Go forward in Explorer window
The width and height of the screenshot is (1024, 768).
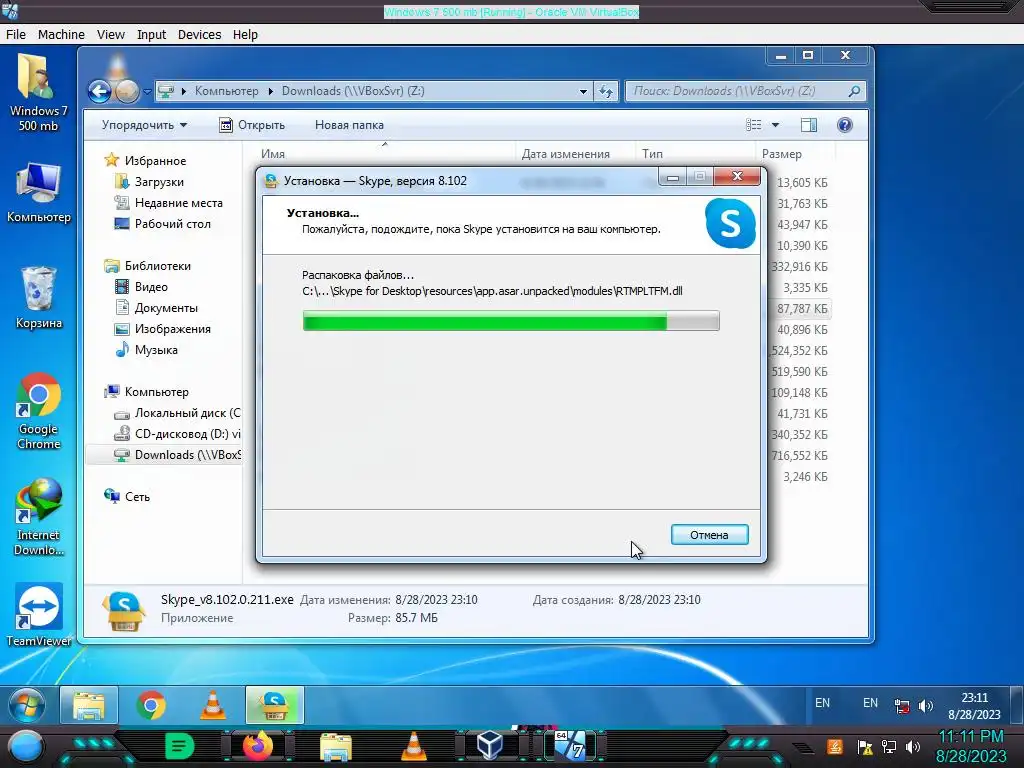coord(127,91)
